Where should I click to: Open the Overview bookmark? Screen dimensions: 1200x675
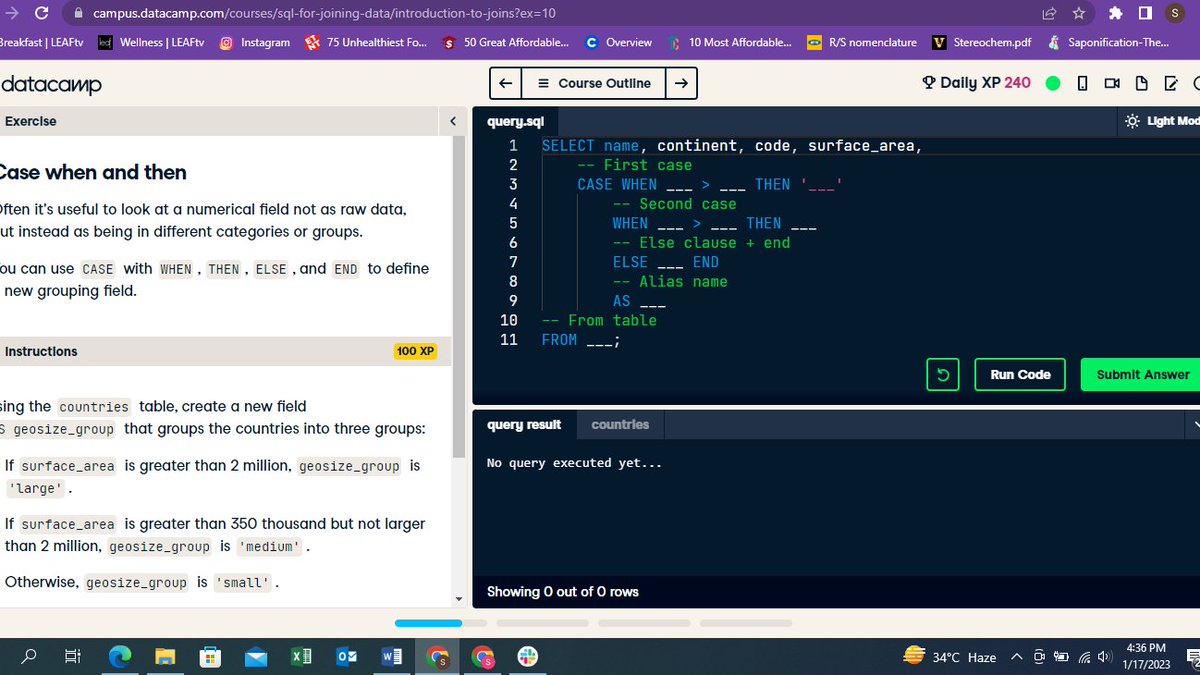coord(619,42)
